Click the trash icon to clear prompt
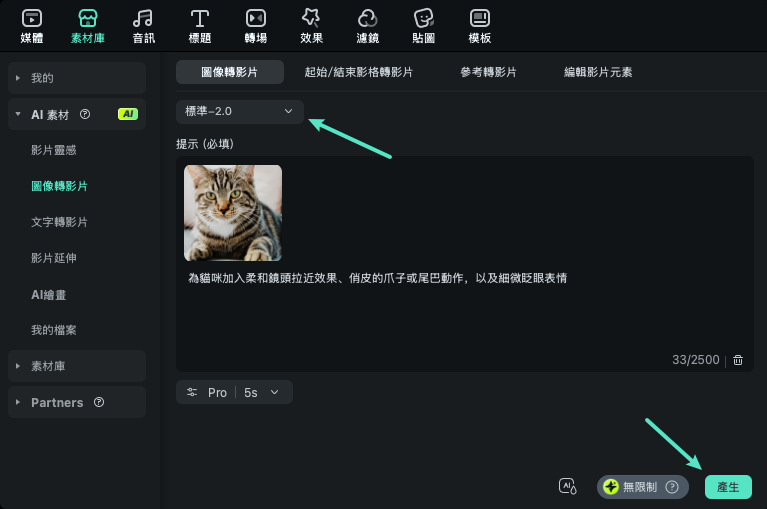This screenshot has height=509, width=767. 738,360
